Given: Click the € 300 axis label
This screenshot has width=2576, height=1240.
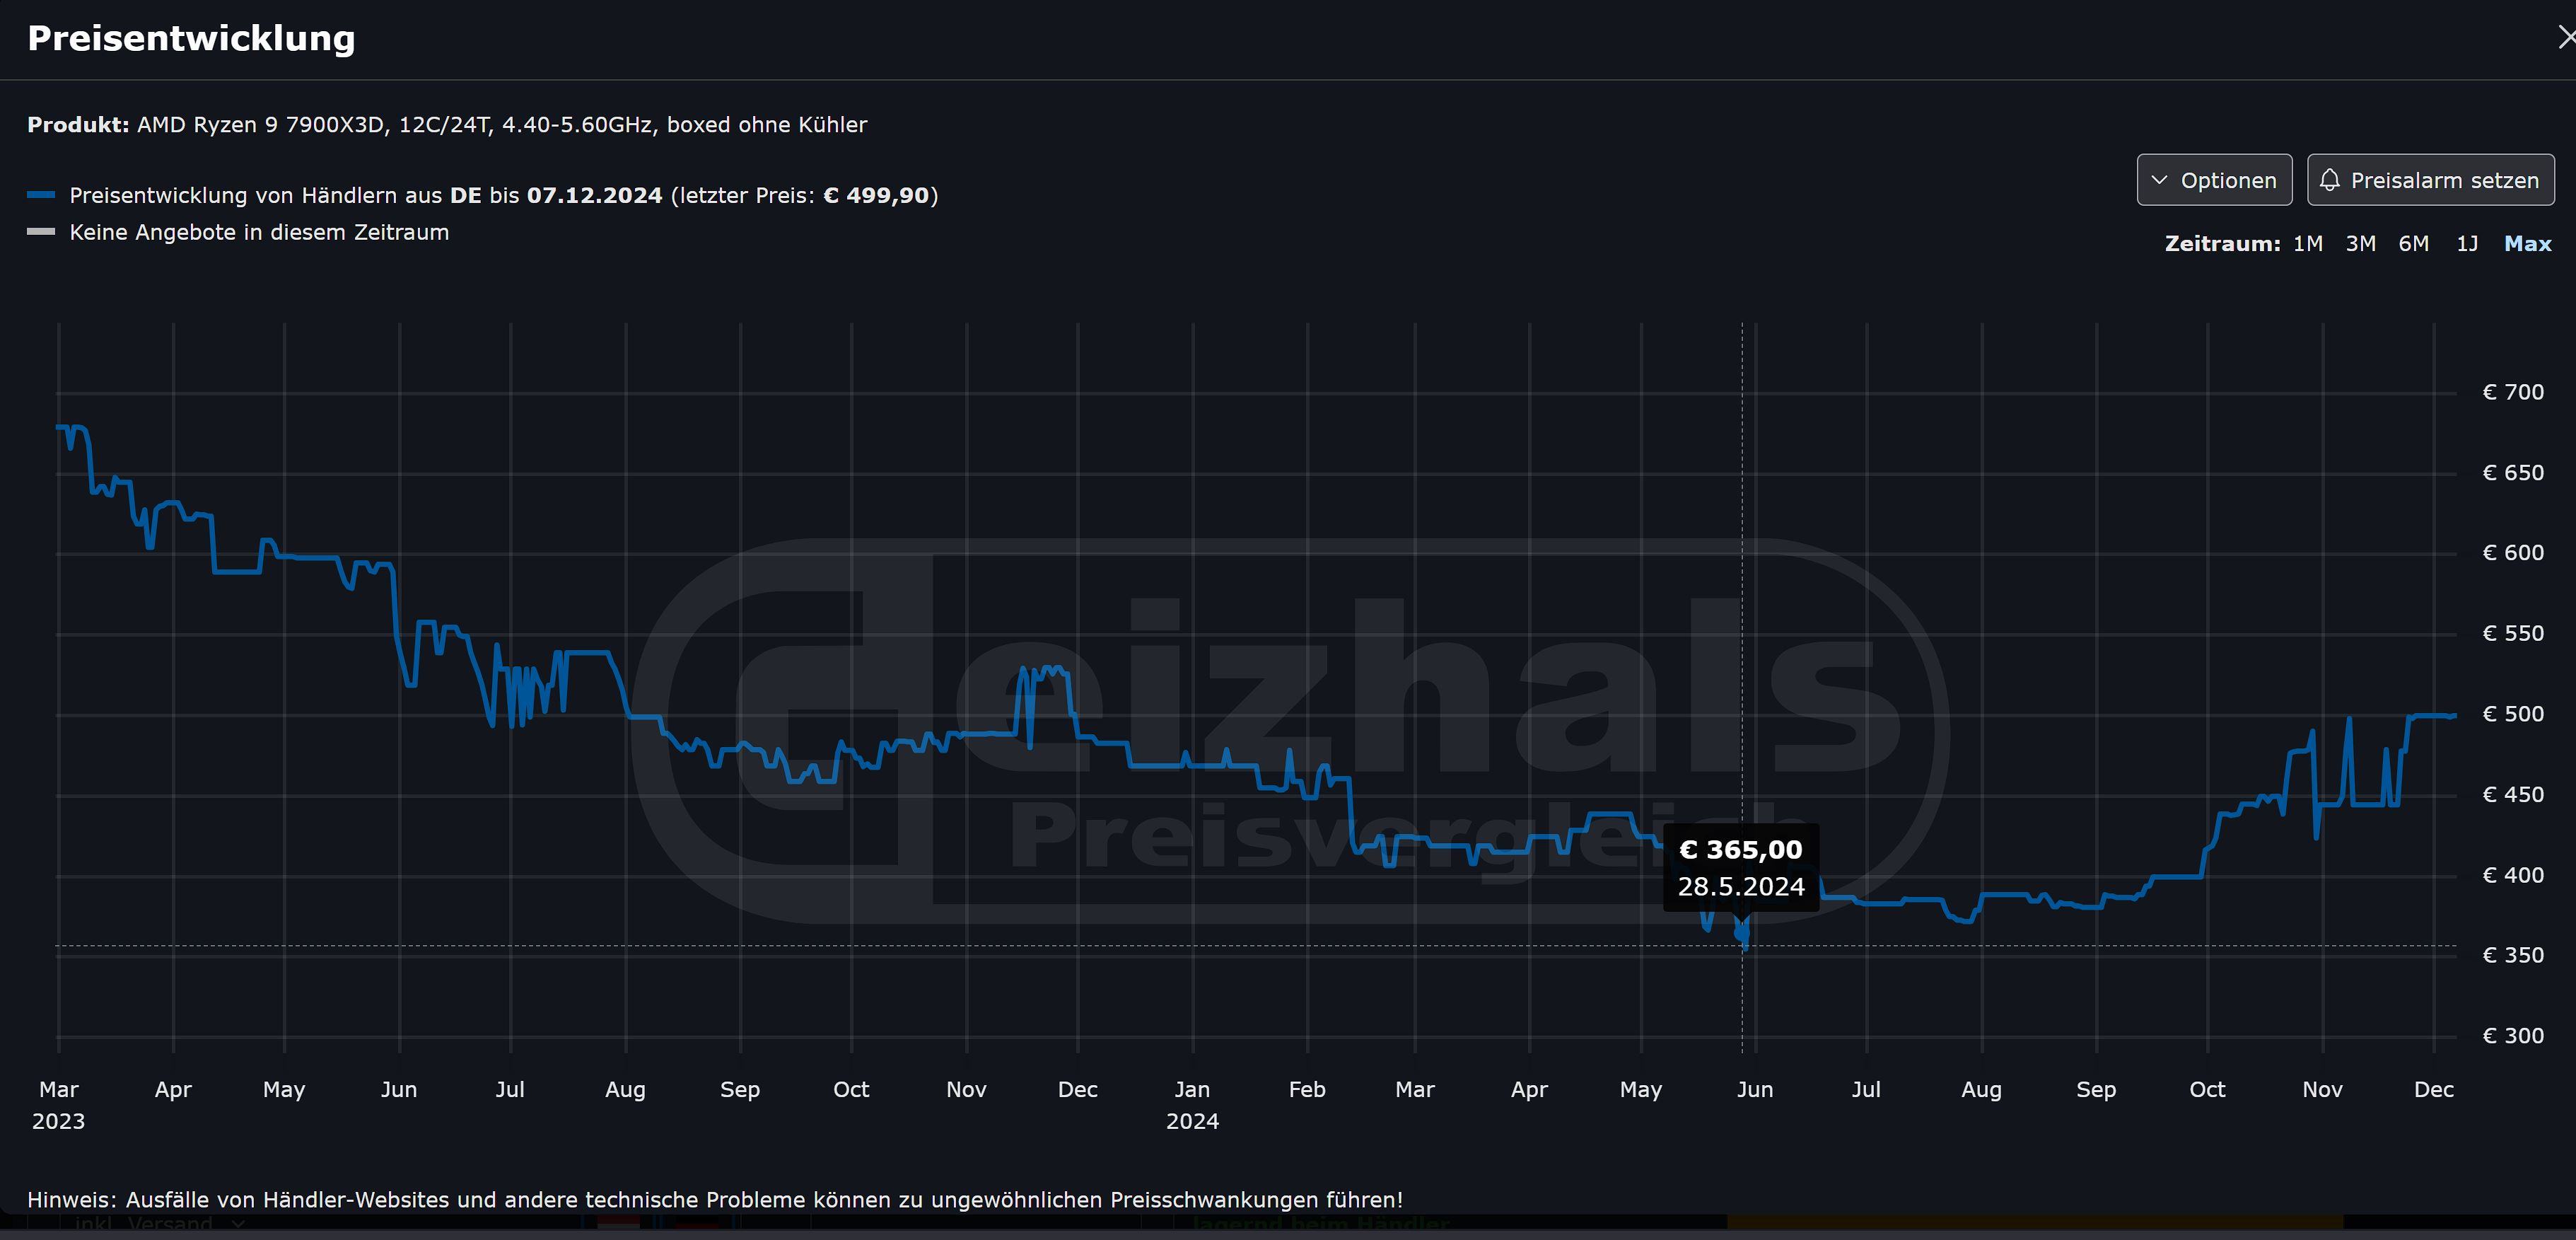Looking at the screenshot, I should 2513,1036.
